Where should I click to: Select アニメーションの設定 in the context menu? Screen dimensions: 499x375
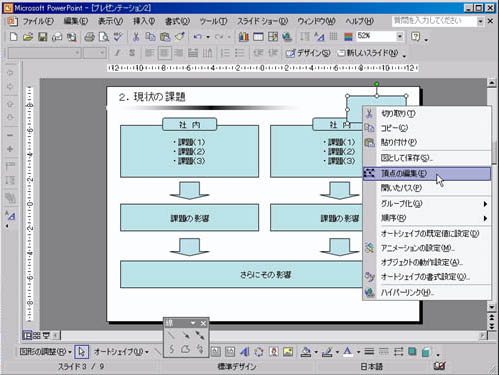(427, 248)
